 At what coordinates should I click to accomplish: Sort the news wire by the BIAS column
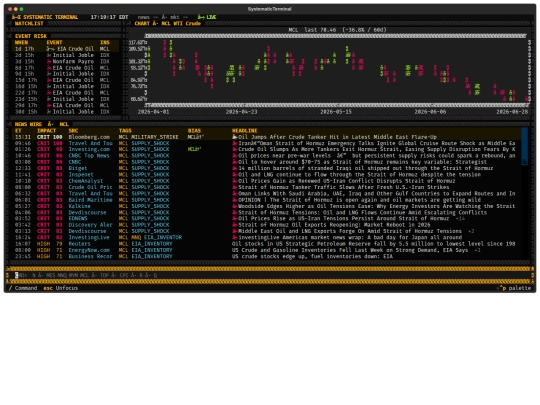click(x=194, y=131)
